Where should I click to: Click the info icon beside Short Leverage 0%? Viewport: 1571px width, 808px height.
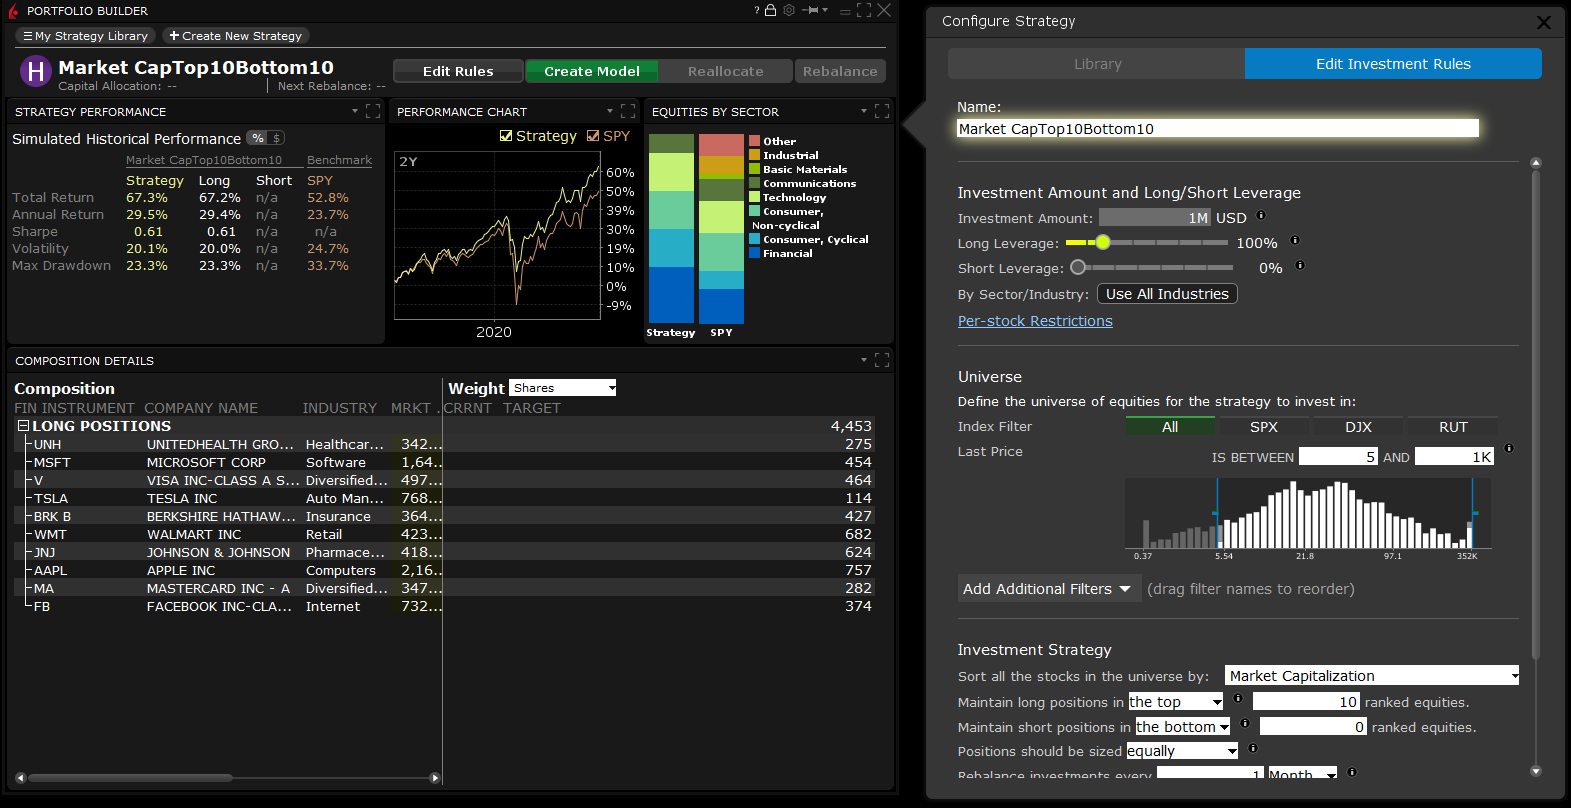[x=1300, y=265]
